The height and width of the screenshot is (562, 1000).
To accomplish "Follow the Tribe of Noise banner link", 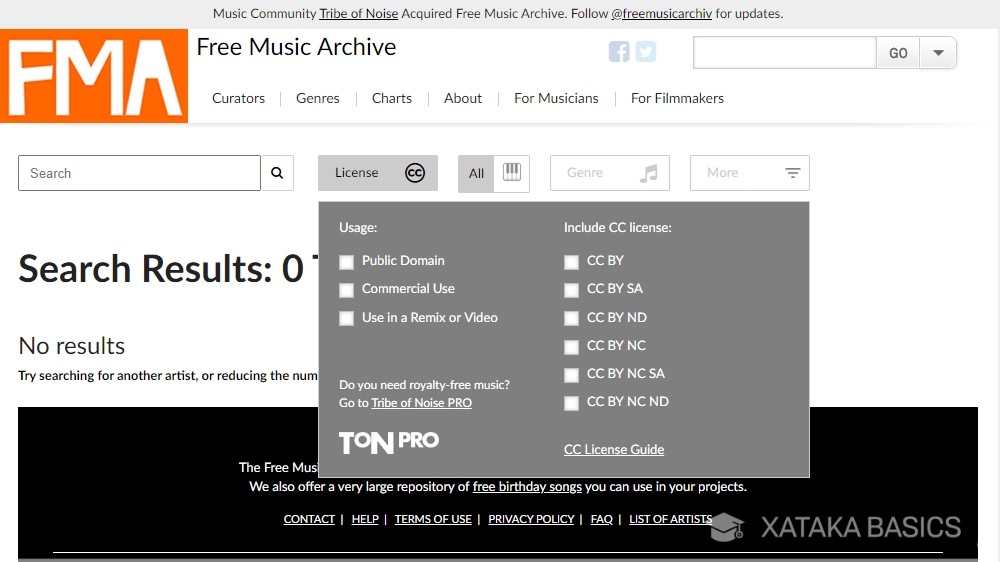I will pos(358,13).
